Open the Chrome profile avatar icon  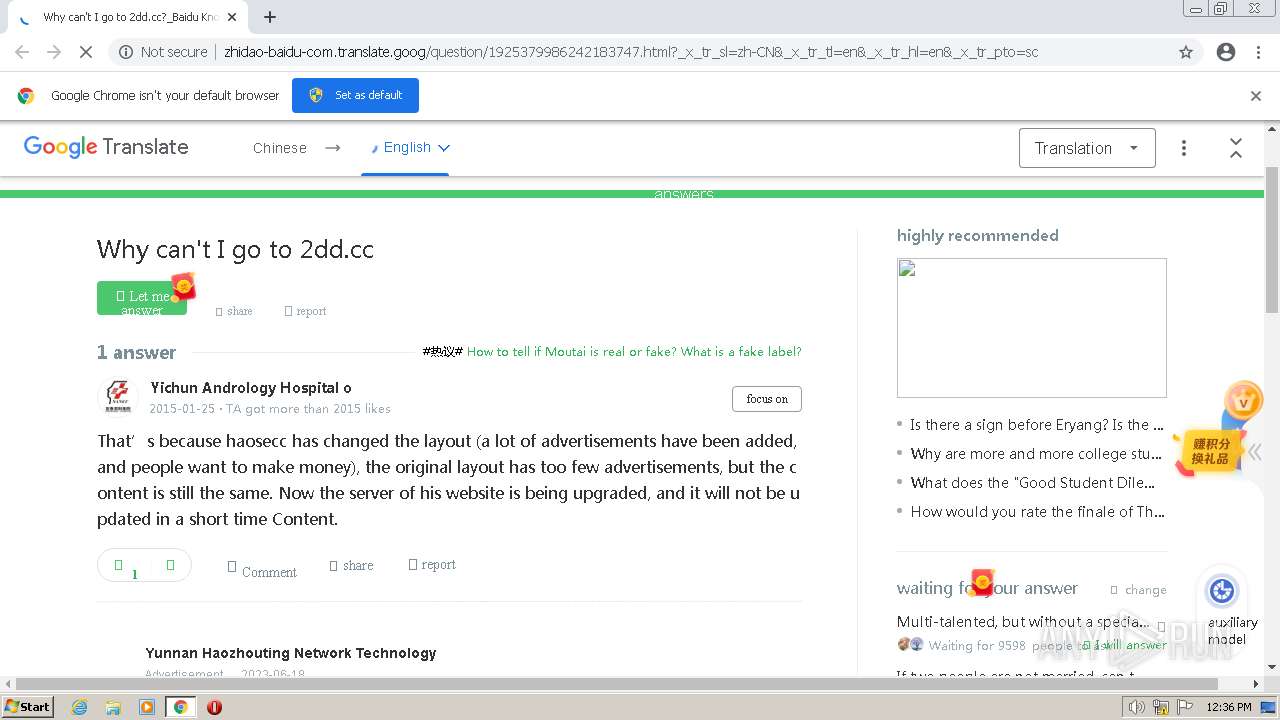pyautogui.click(x=1226, y=52)
